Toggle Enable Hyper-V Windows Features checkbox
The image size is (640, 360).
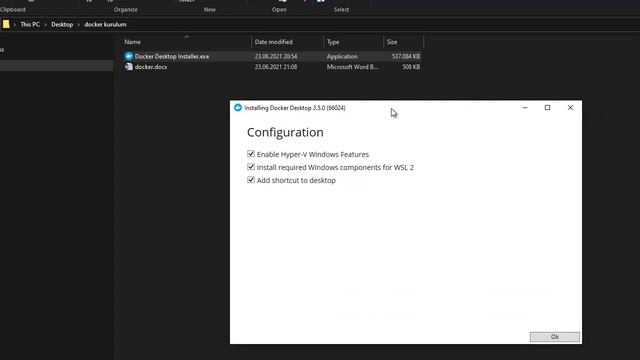point(251,154)
